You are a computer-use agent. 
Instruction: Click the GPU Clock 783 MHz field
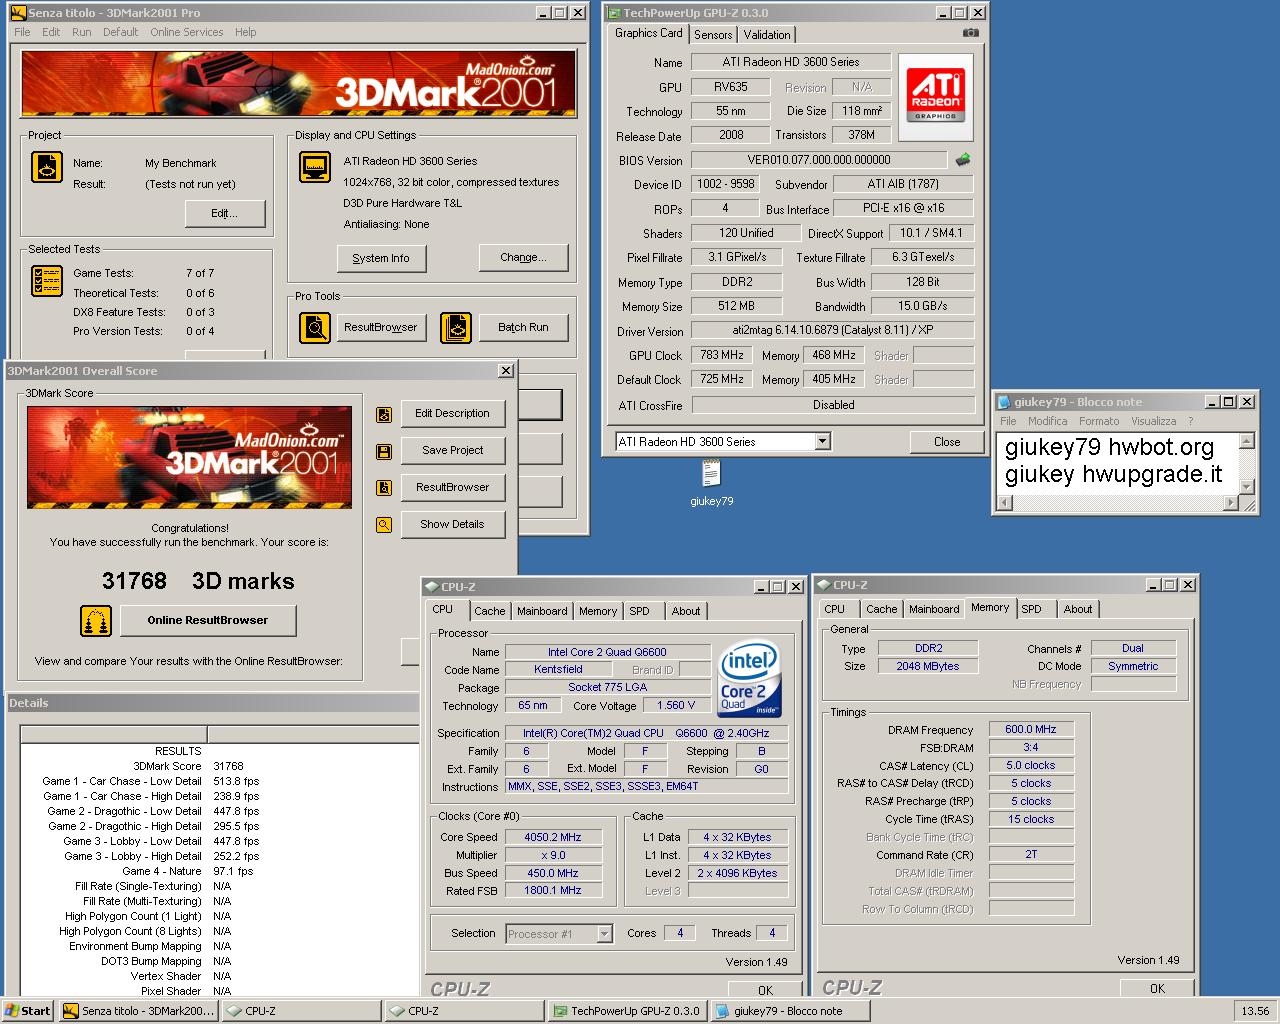pos(722,355)
